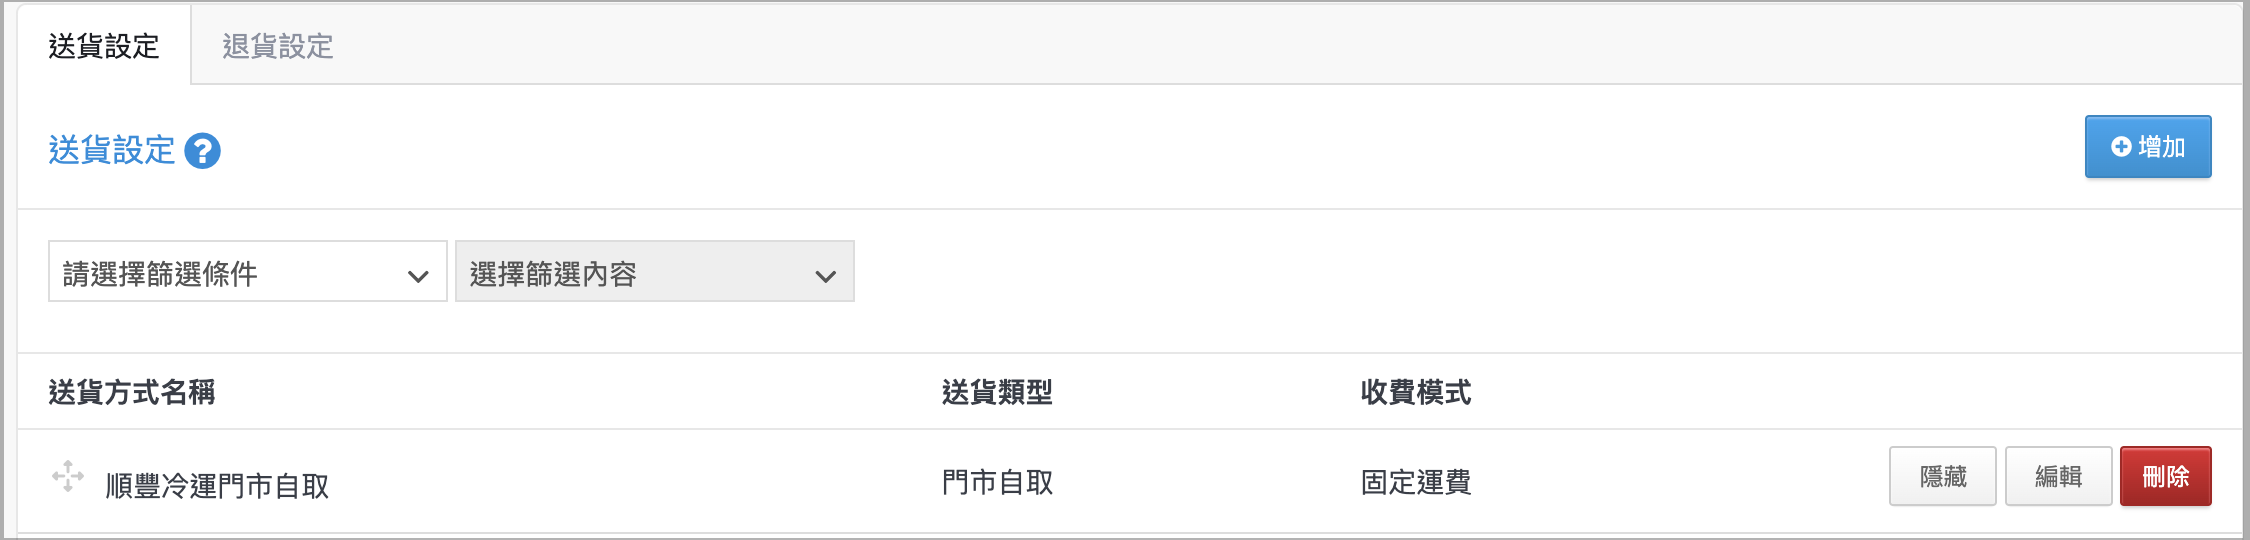Click the red 刪除 button
This screenshot has width=2250, height=540.
[x=2165, y=476]
